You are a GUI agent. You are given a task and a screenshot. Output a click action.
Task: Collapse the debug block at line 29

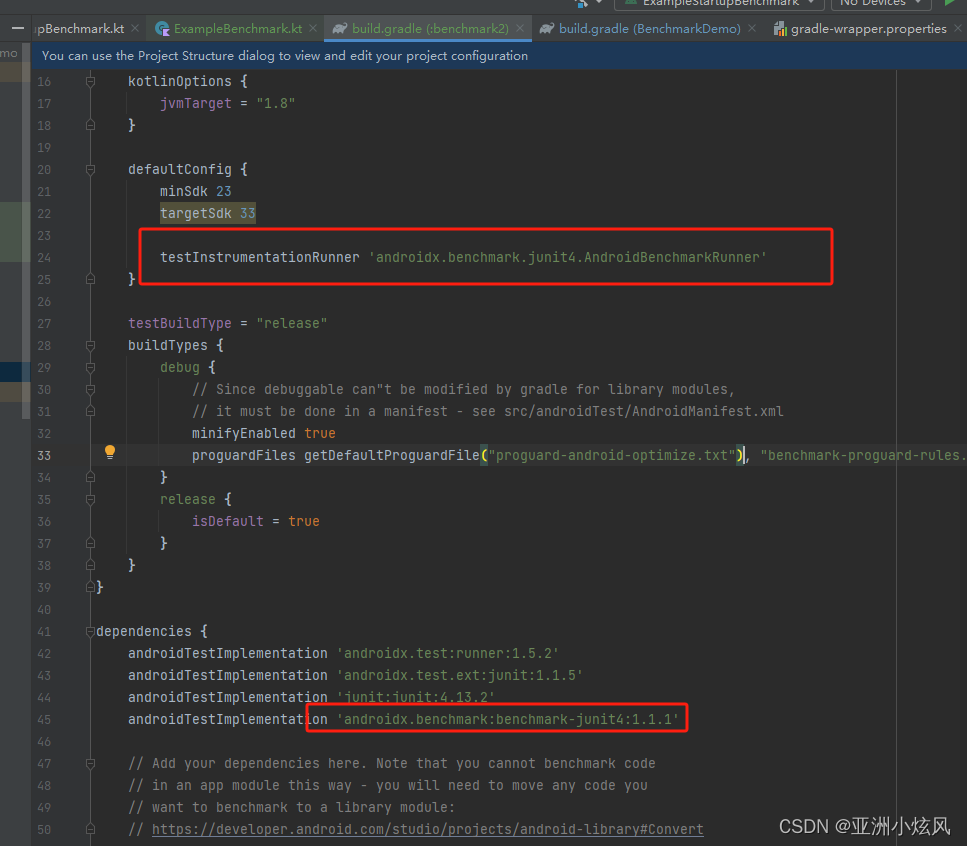pos(89,367)
